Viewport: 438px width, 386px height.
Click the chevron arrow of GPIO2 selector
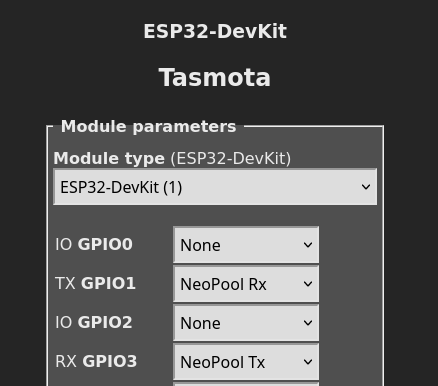(308, 323)
